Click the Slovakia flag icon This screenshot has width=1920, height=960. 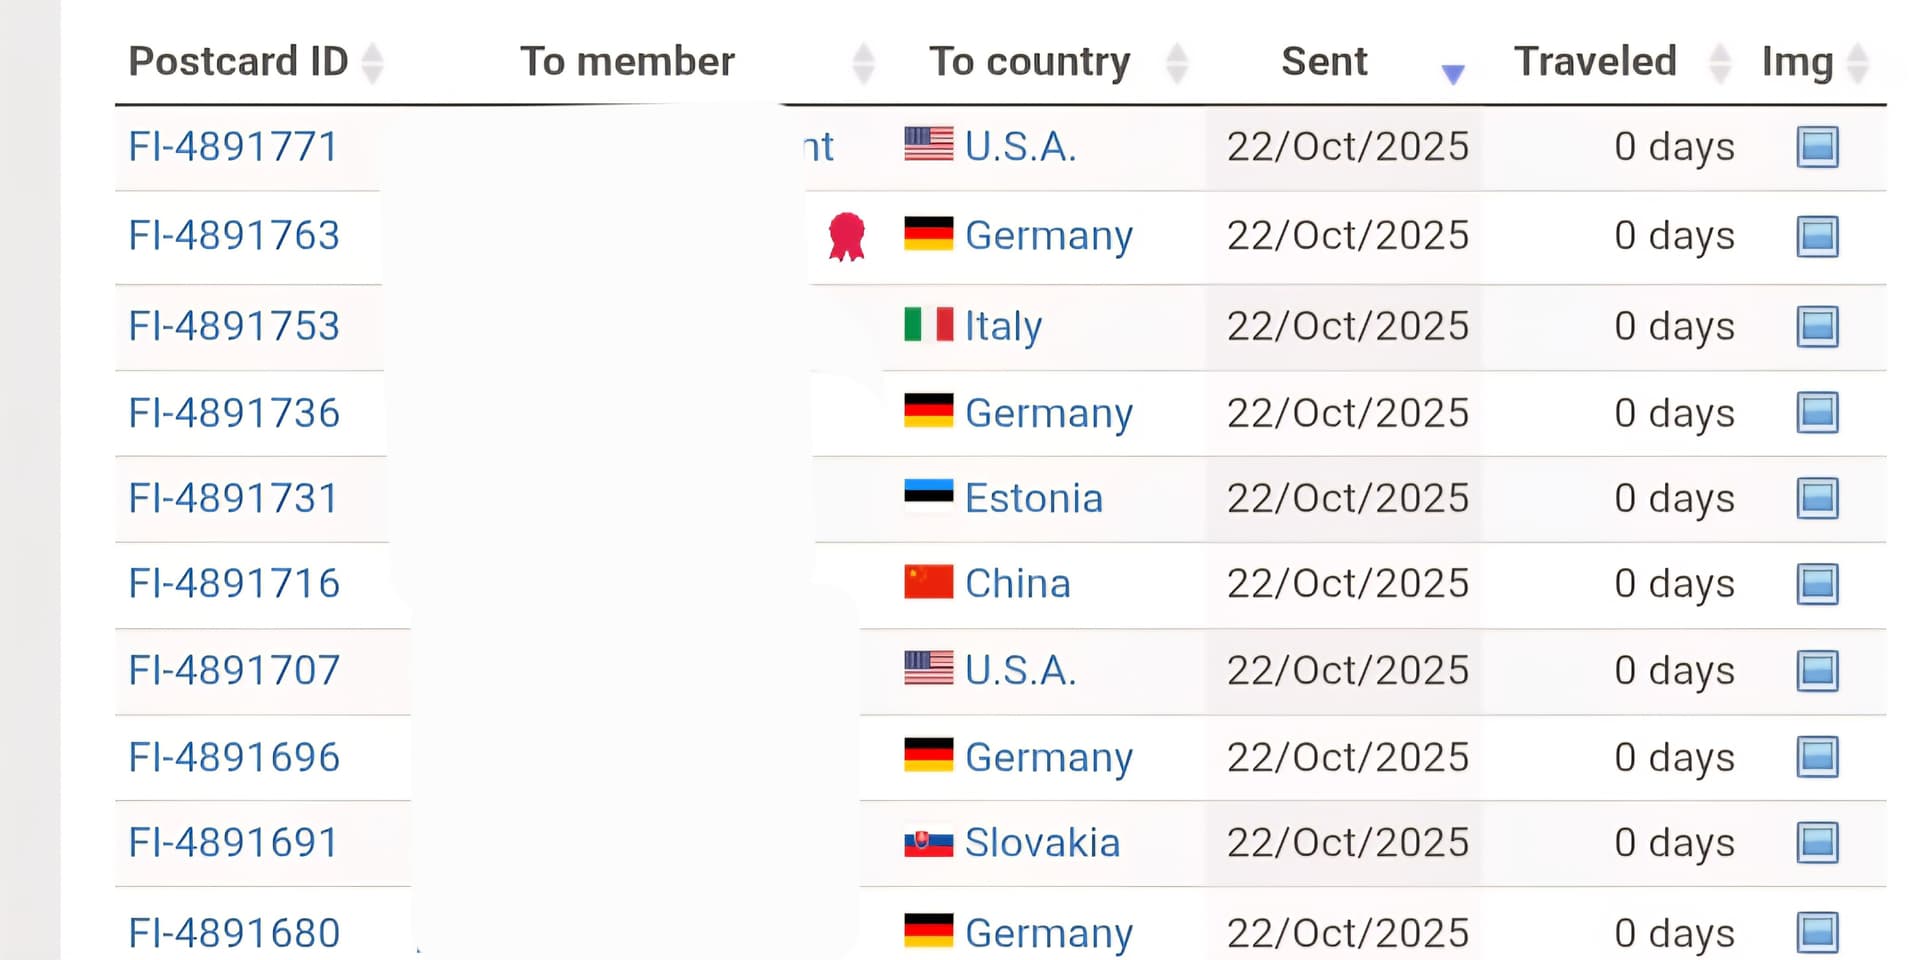[x=928, y=843]
